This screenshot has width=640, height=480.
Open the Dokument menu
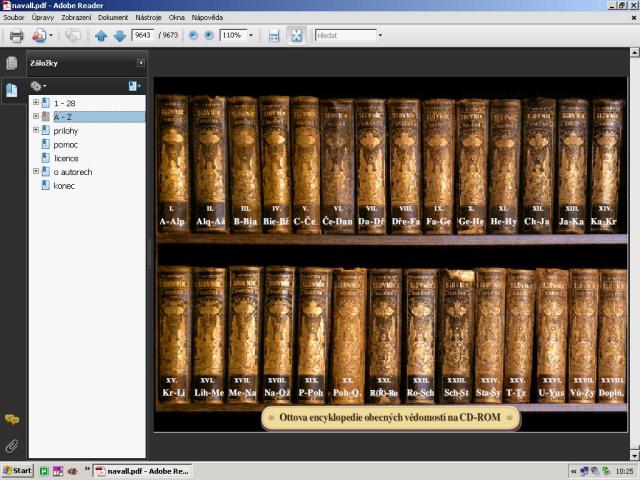[113, 18]
